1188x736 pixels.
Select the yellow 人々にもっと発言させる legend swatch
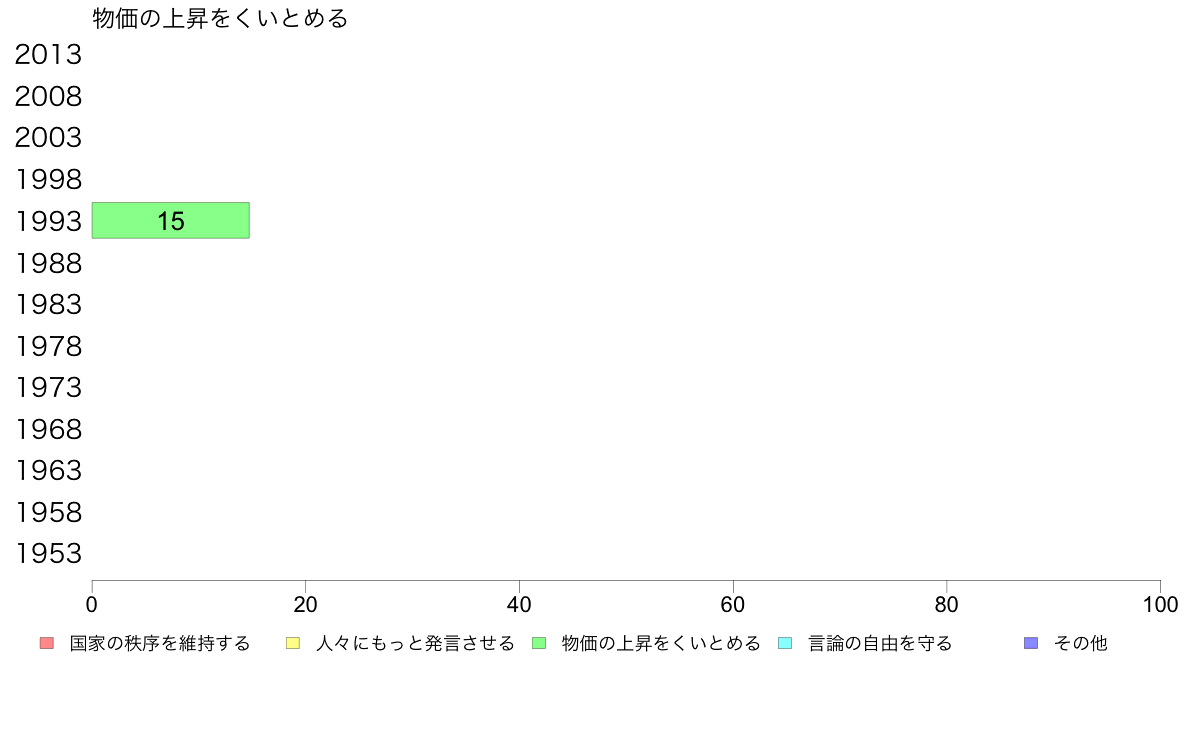tap(292, 644)
